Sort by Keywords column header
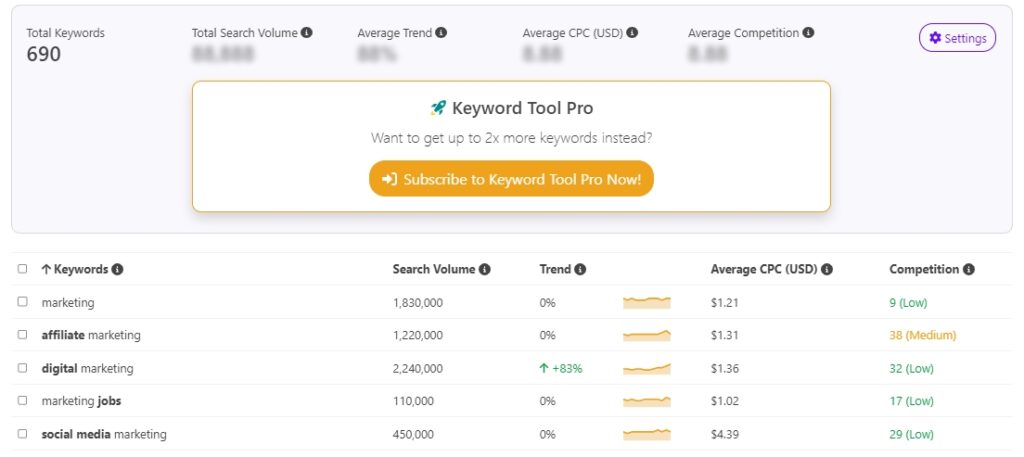 coord(75,269)
